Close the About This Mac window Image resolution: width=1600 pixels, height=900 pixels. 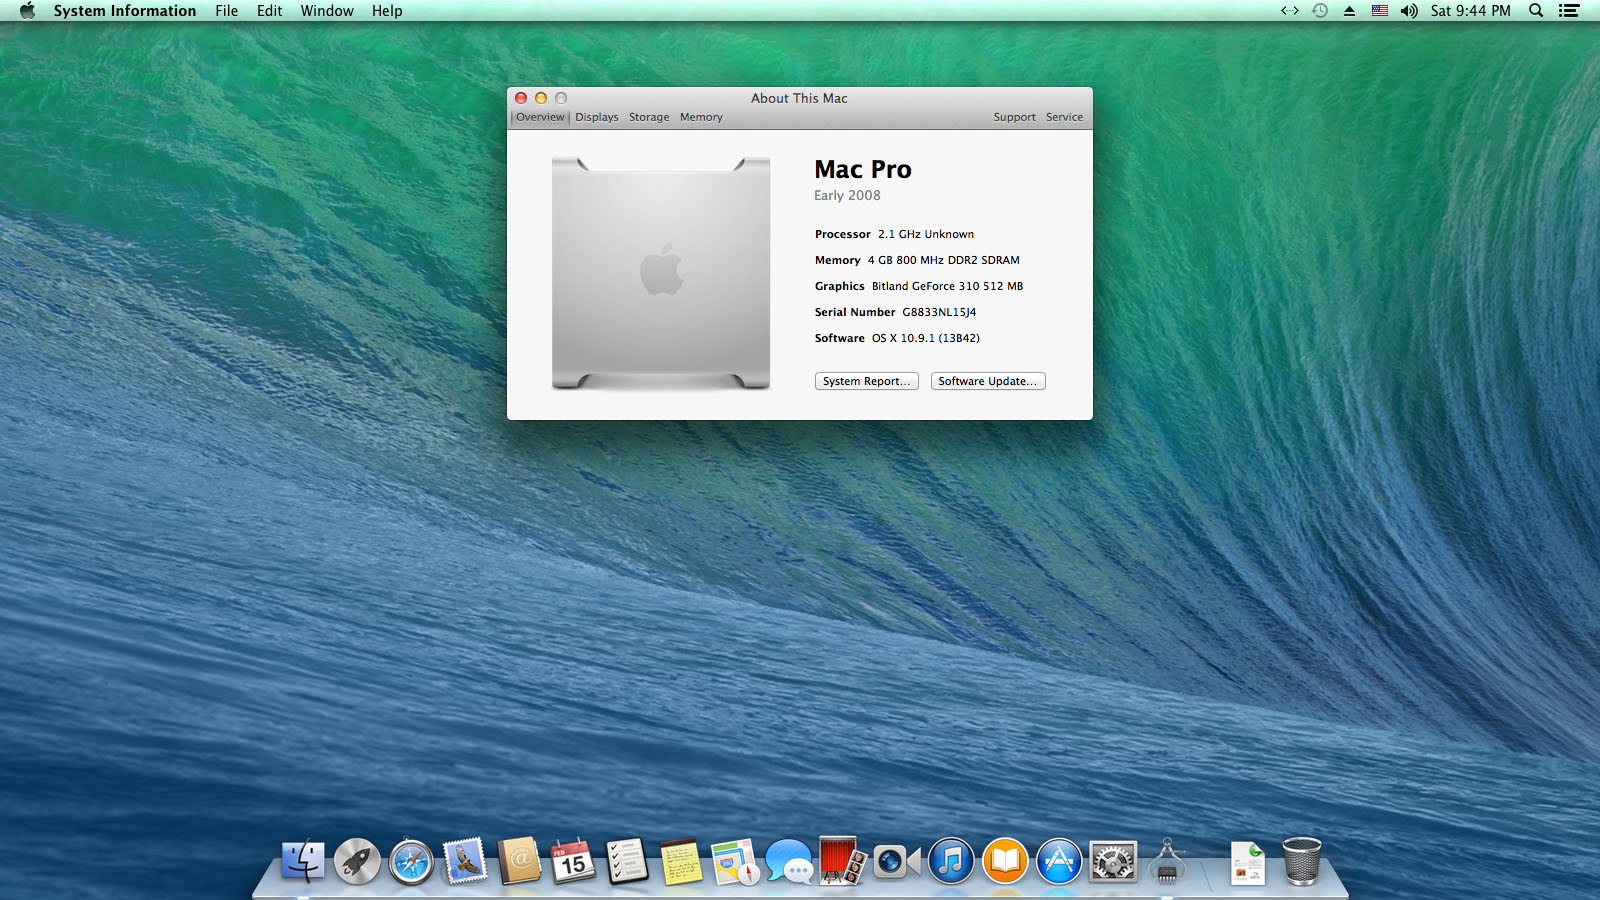point(521,98)
